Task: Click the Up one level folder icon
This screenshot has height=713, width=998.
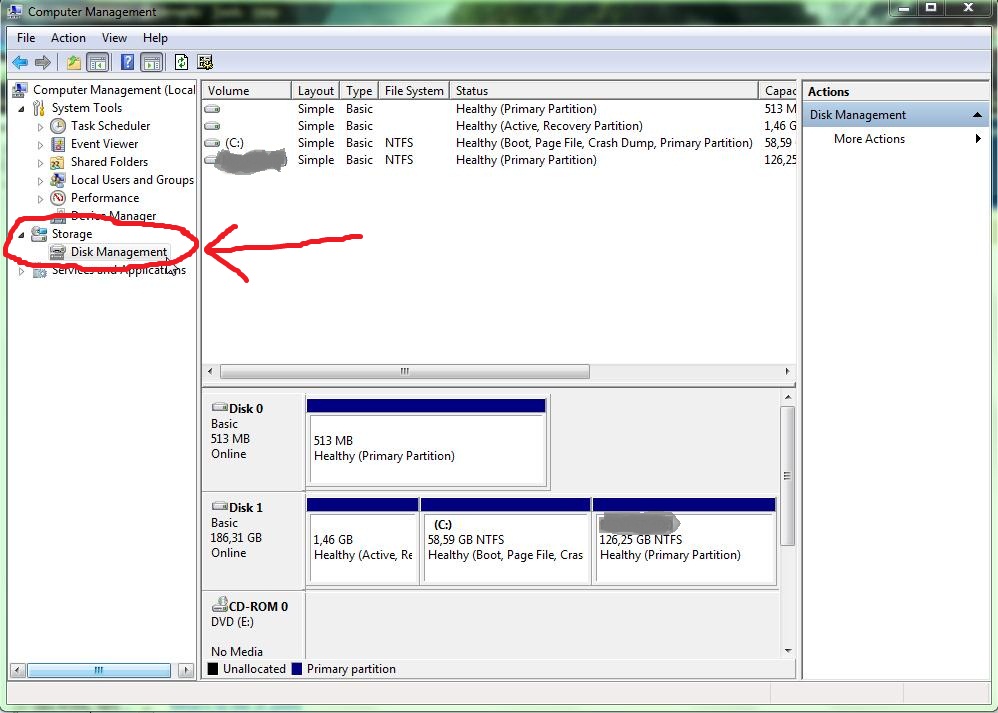Action: 74,62
